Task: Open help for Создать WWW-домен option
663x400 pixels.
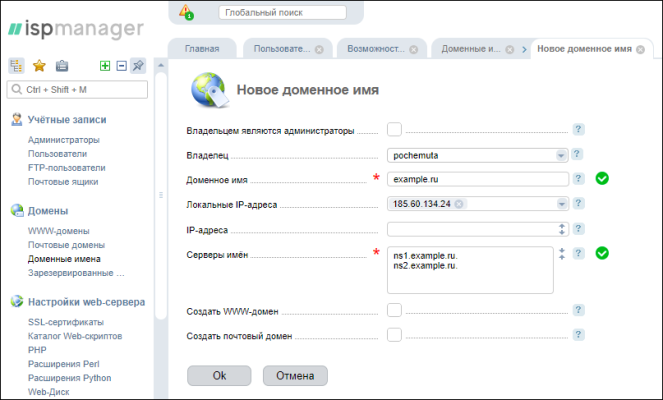Action: tap(578, 310)
